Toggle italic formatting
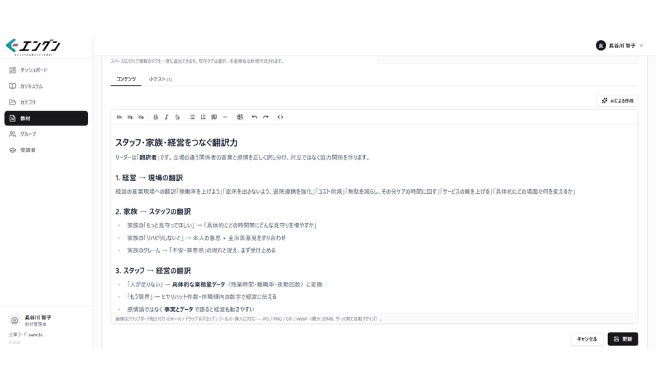 pyautogui.click(x=167, y=117)
